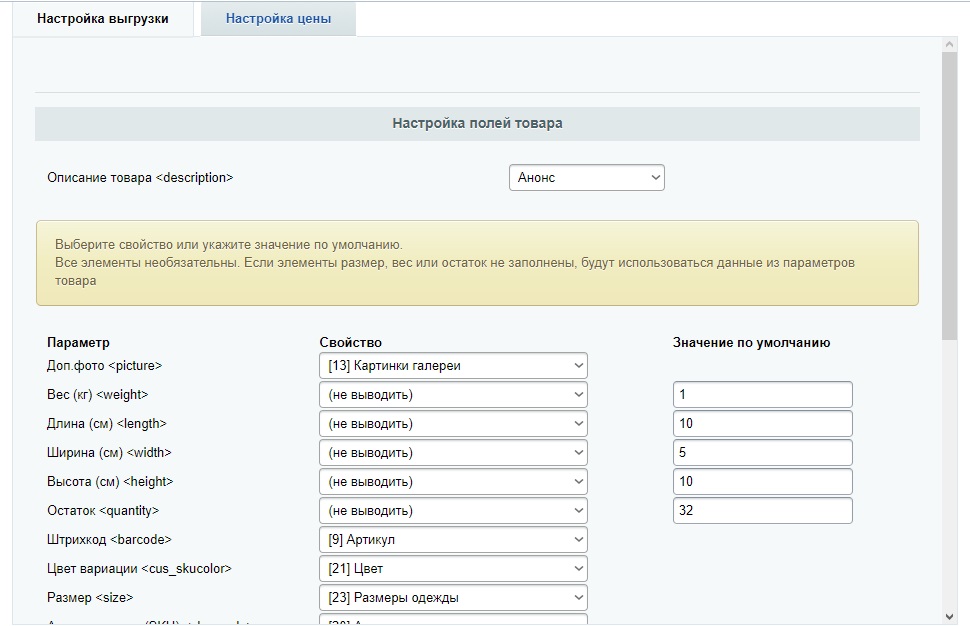Image resolution: width=970 pixels, height=626 pixels.
Task: Focus the width default value field
Action: coord(762,453)
